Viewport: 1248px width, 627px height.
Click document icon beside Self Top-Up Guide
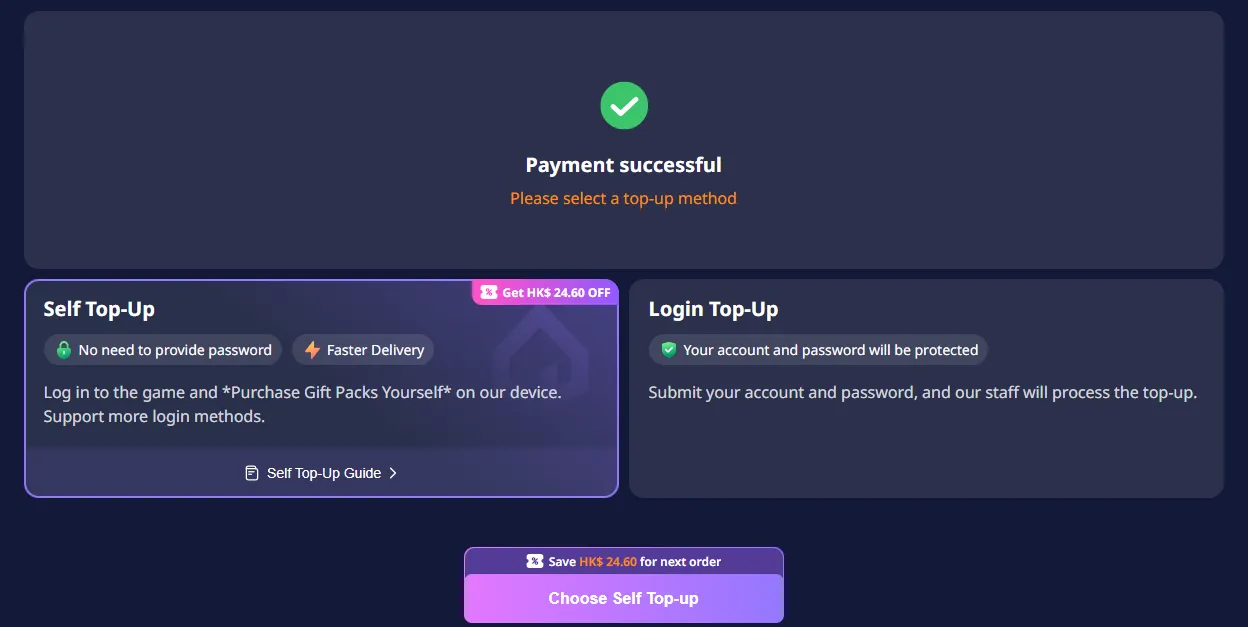(x=252, y=473)
